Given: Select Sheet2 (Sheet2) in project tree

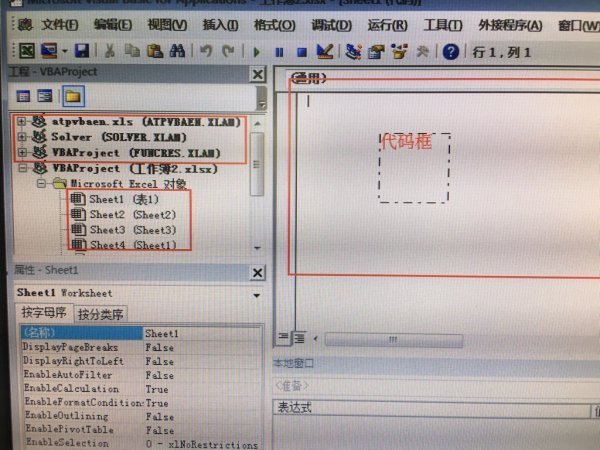Looking at the screenshot, I should [123, 215].
